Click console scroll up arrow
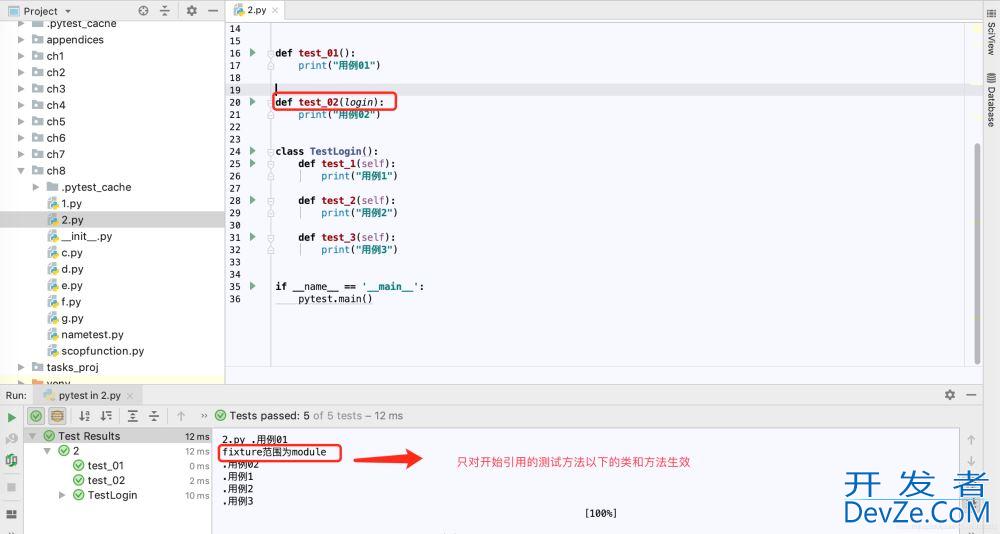Viewport: 1000px width, 534px height. pyautogui.click(x=971, y=440)
